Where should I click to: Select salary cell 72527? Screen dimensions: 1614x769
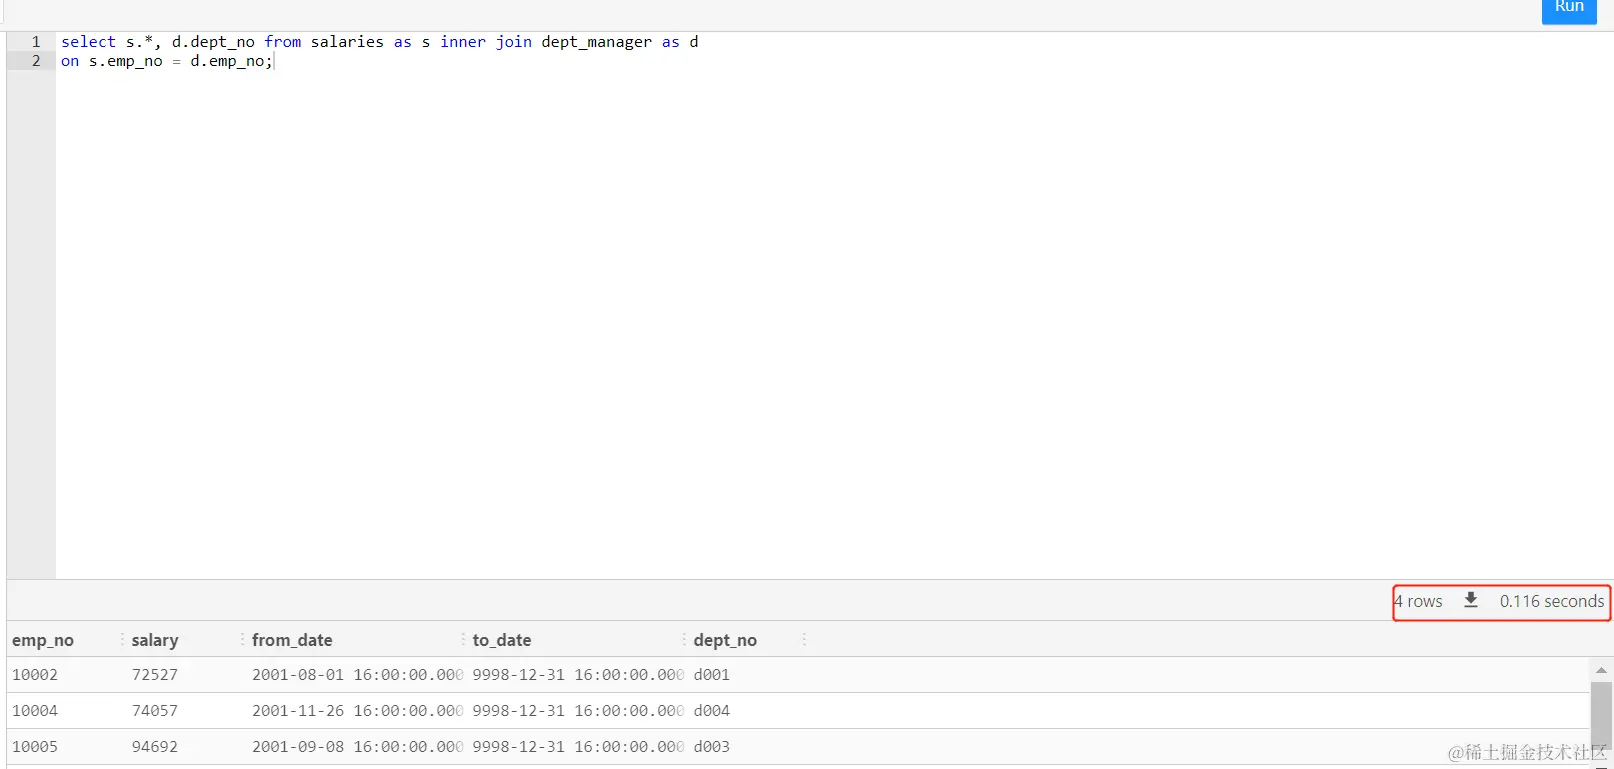click(155, 675)
